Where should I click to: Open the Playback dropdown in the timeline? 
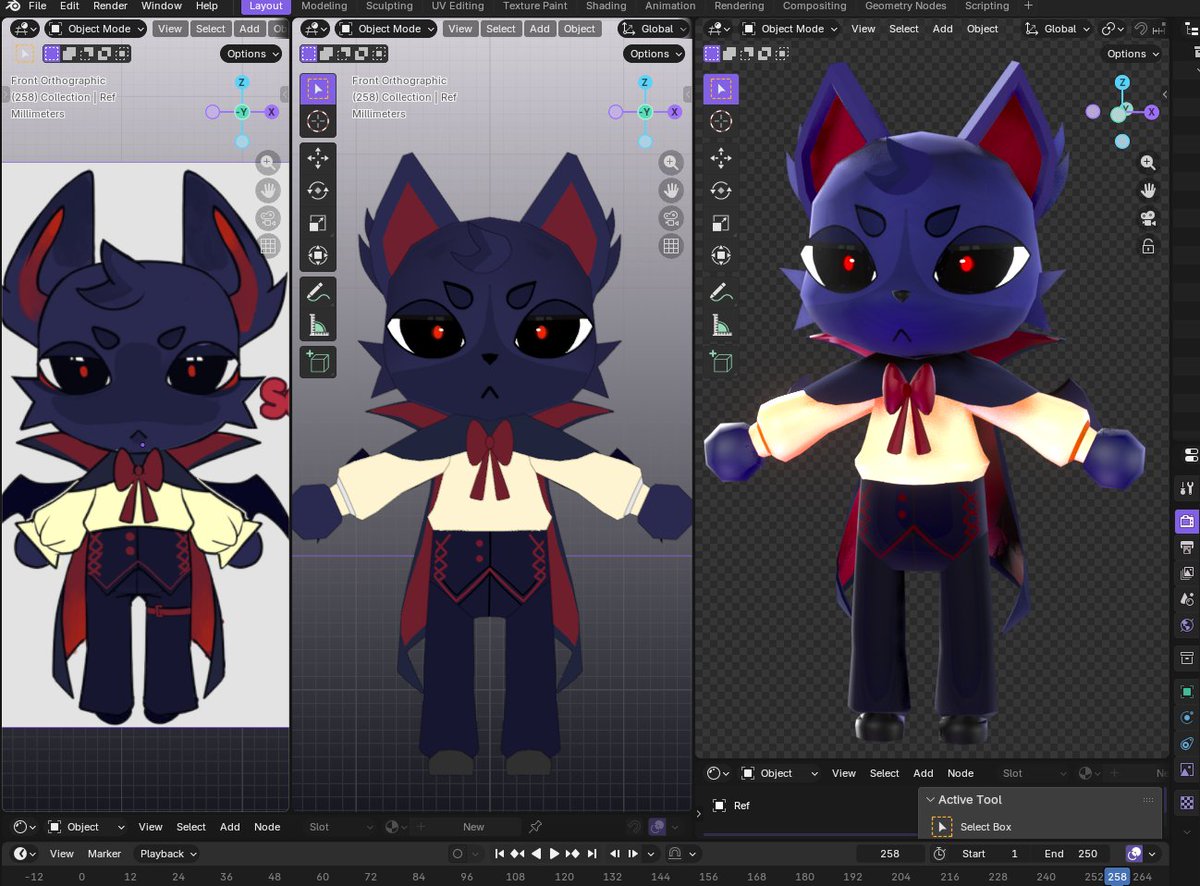(x=167, y=854)
